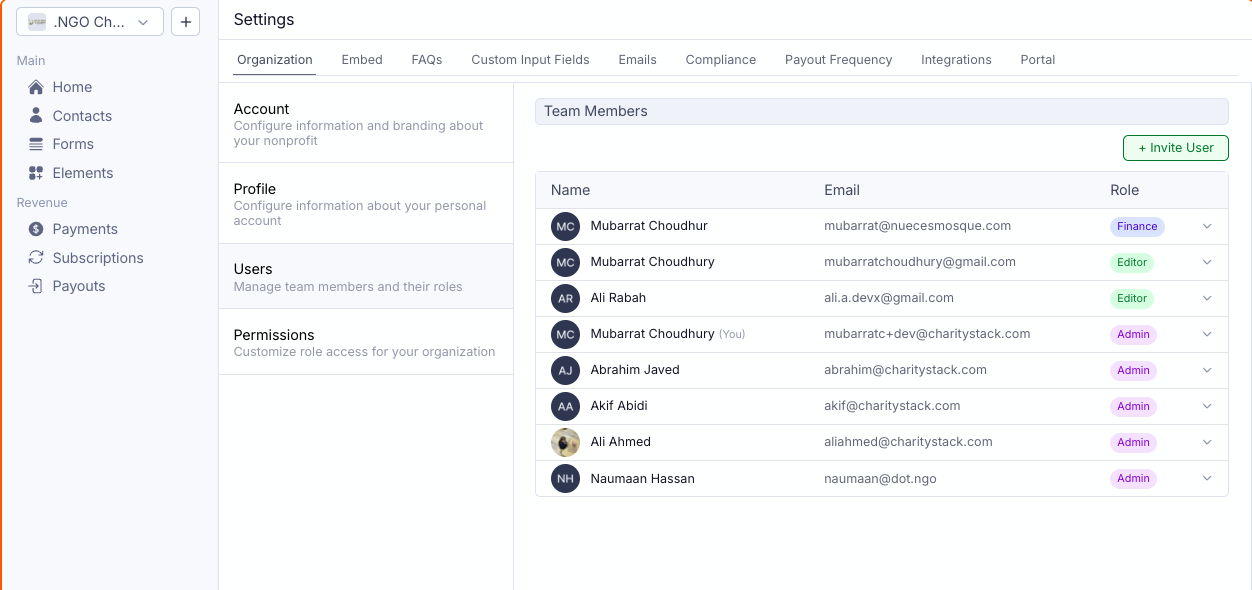Viewport: 1252px width, 590px height.
Task: Go to the Integrations tab
Action: [x=956, y=60]
